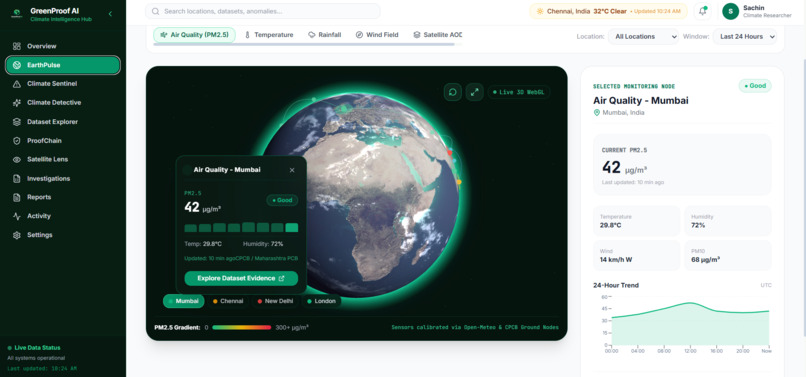The height and width of the screenshot is (377, 806).
Task: Click the Overview grid icon
Action: tap(17, 46)
